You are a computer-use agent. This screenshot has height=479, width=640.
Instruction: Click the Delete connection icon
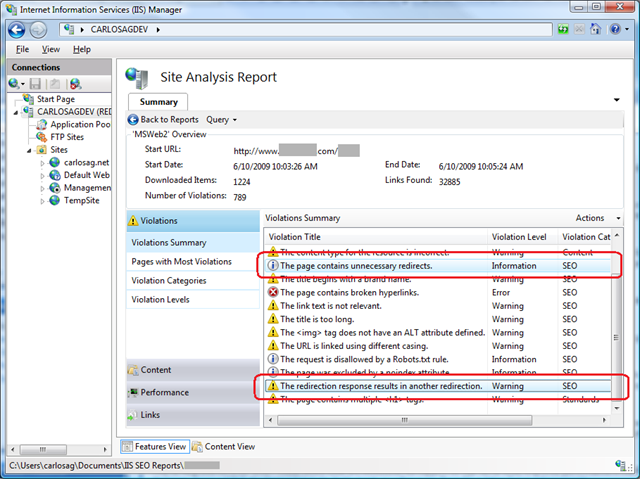[x=75, y=84]
